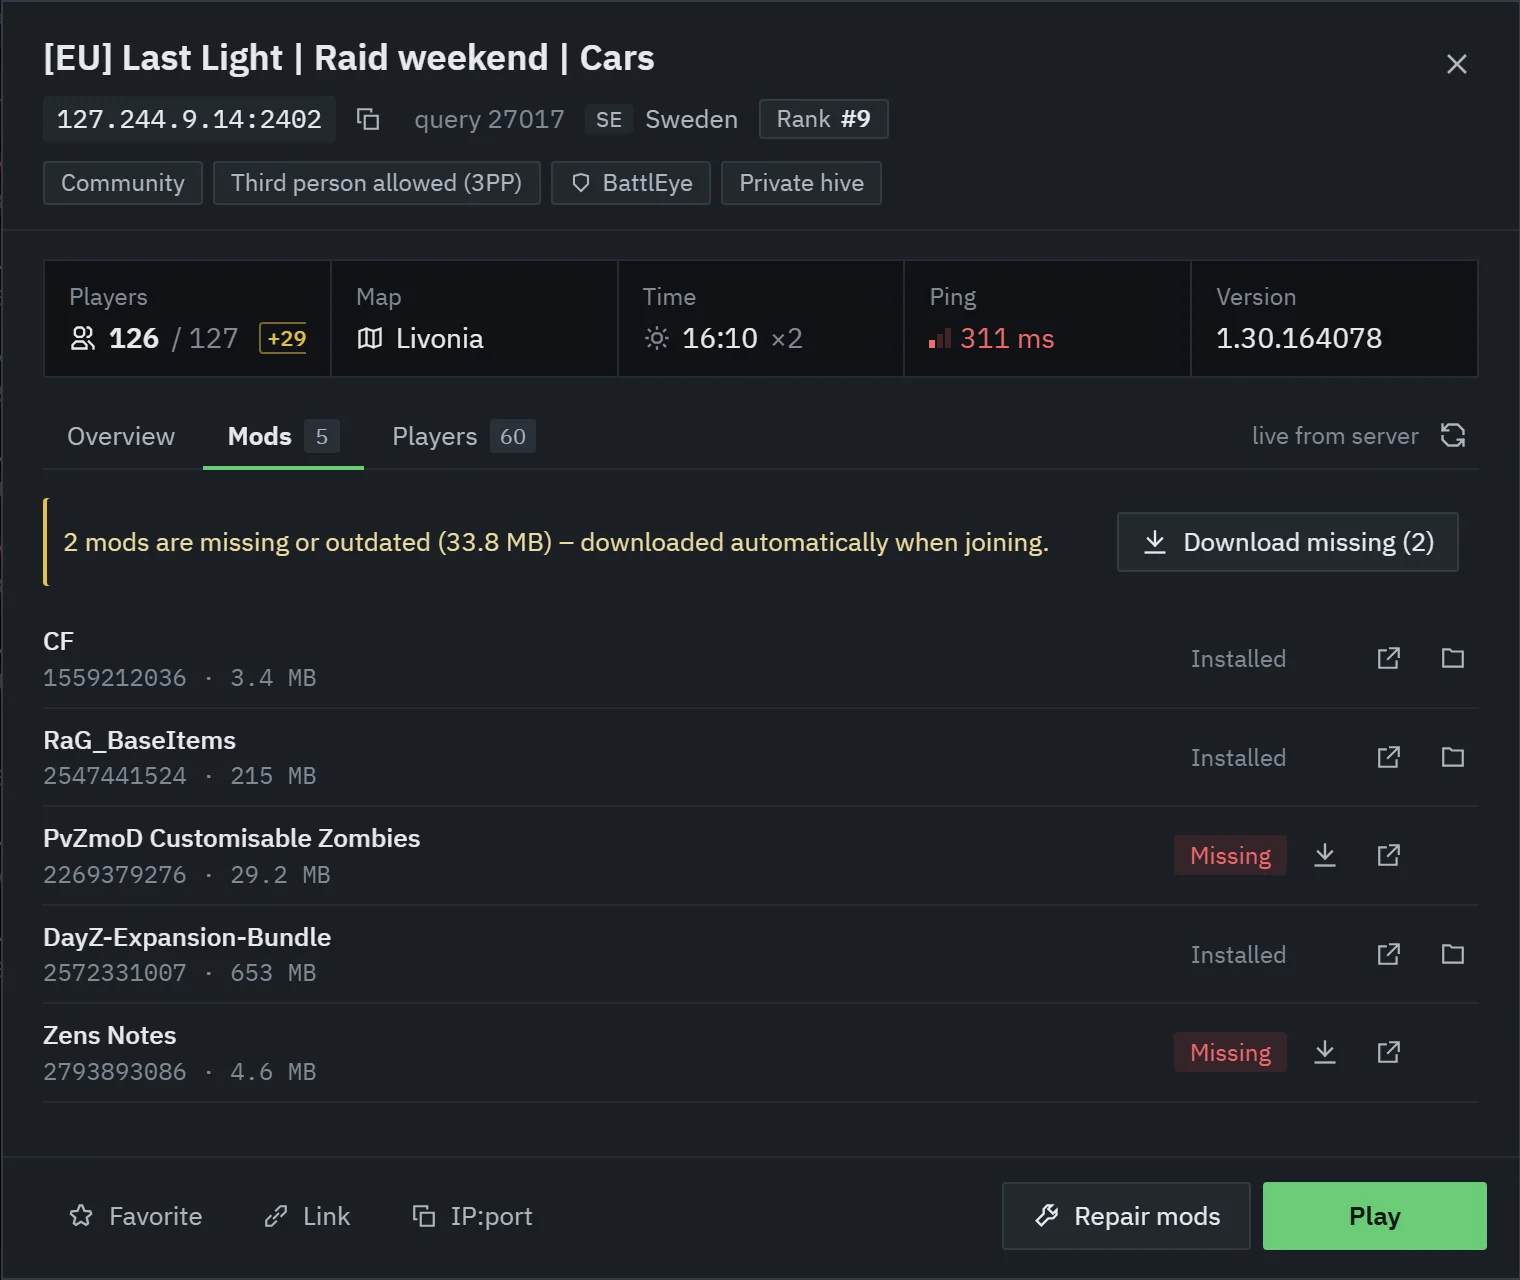This screenshot has width=1520, height=1280.
Task: Download Zens Notes mod
Action: [1325, 1052]
